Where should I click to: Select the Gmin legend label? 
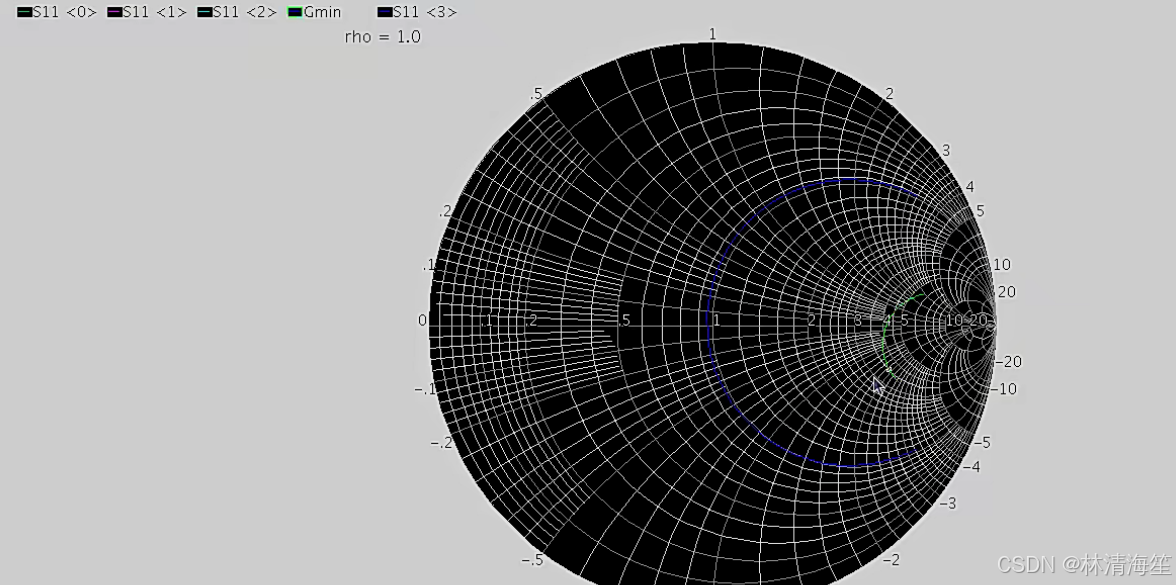[322, 12]
